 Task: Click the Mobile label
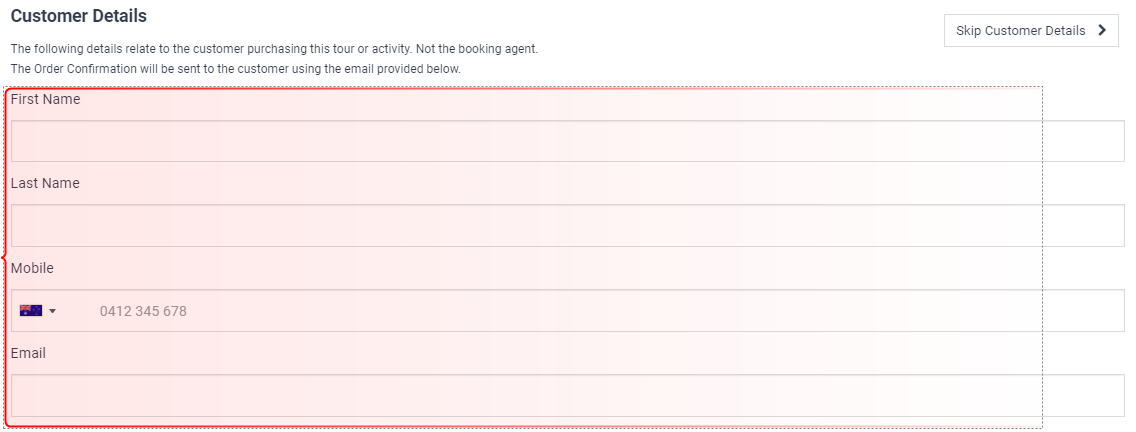coord(33,268)
